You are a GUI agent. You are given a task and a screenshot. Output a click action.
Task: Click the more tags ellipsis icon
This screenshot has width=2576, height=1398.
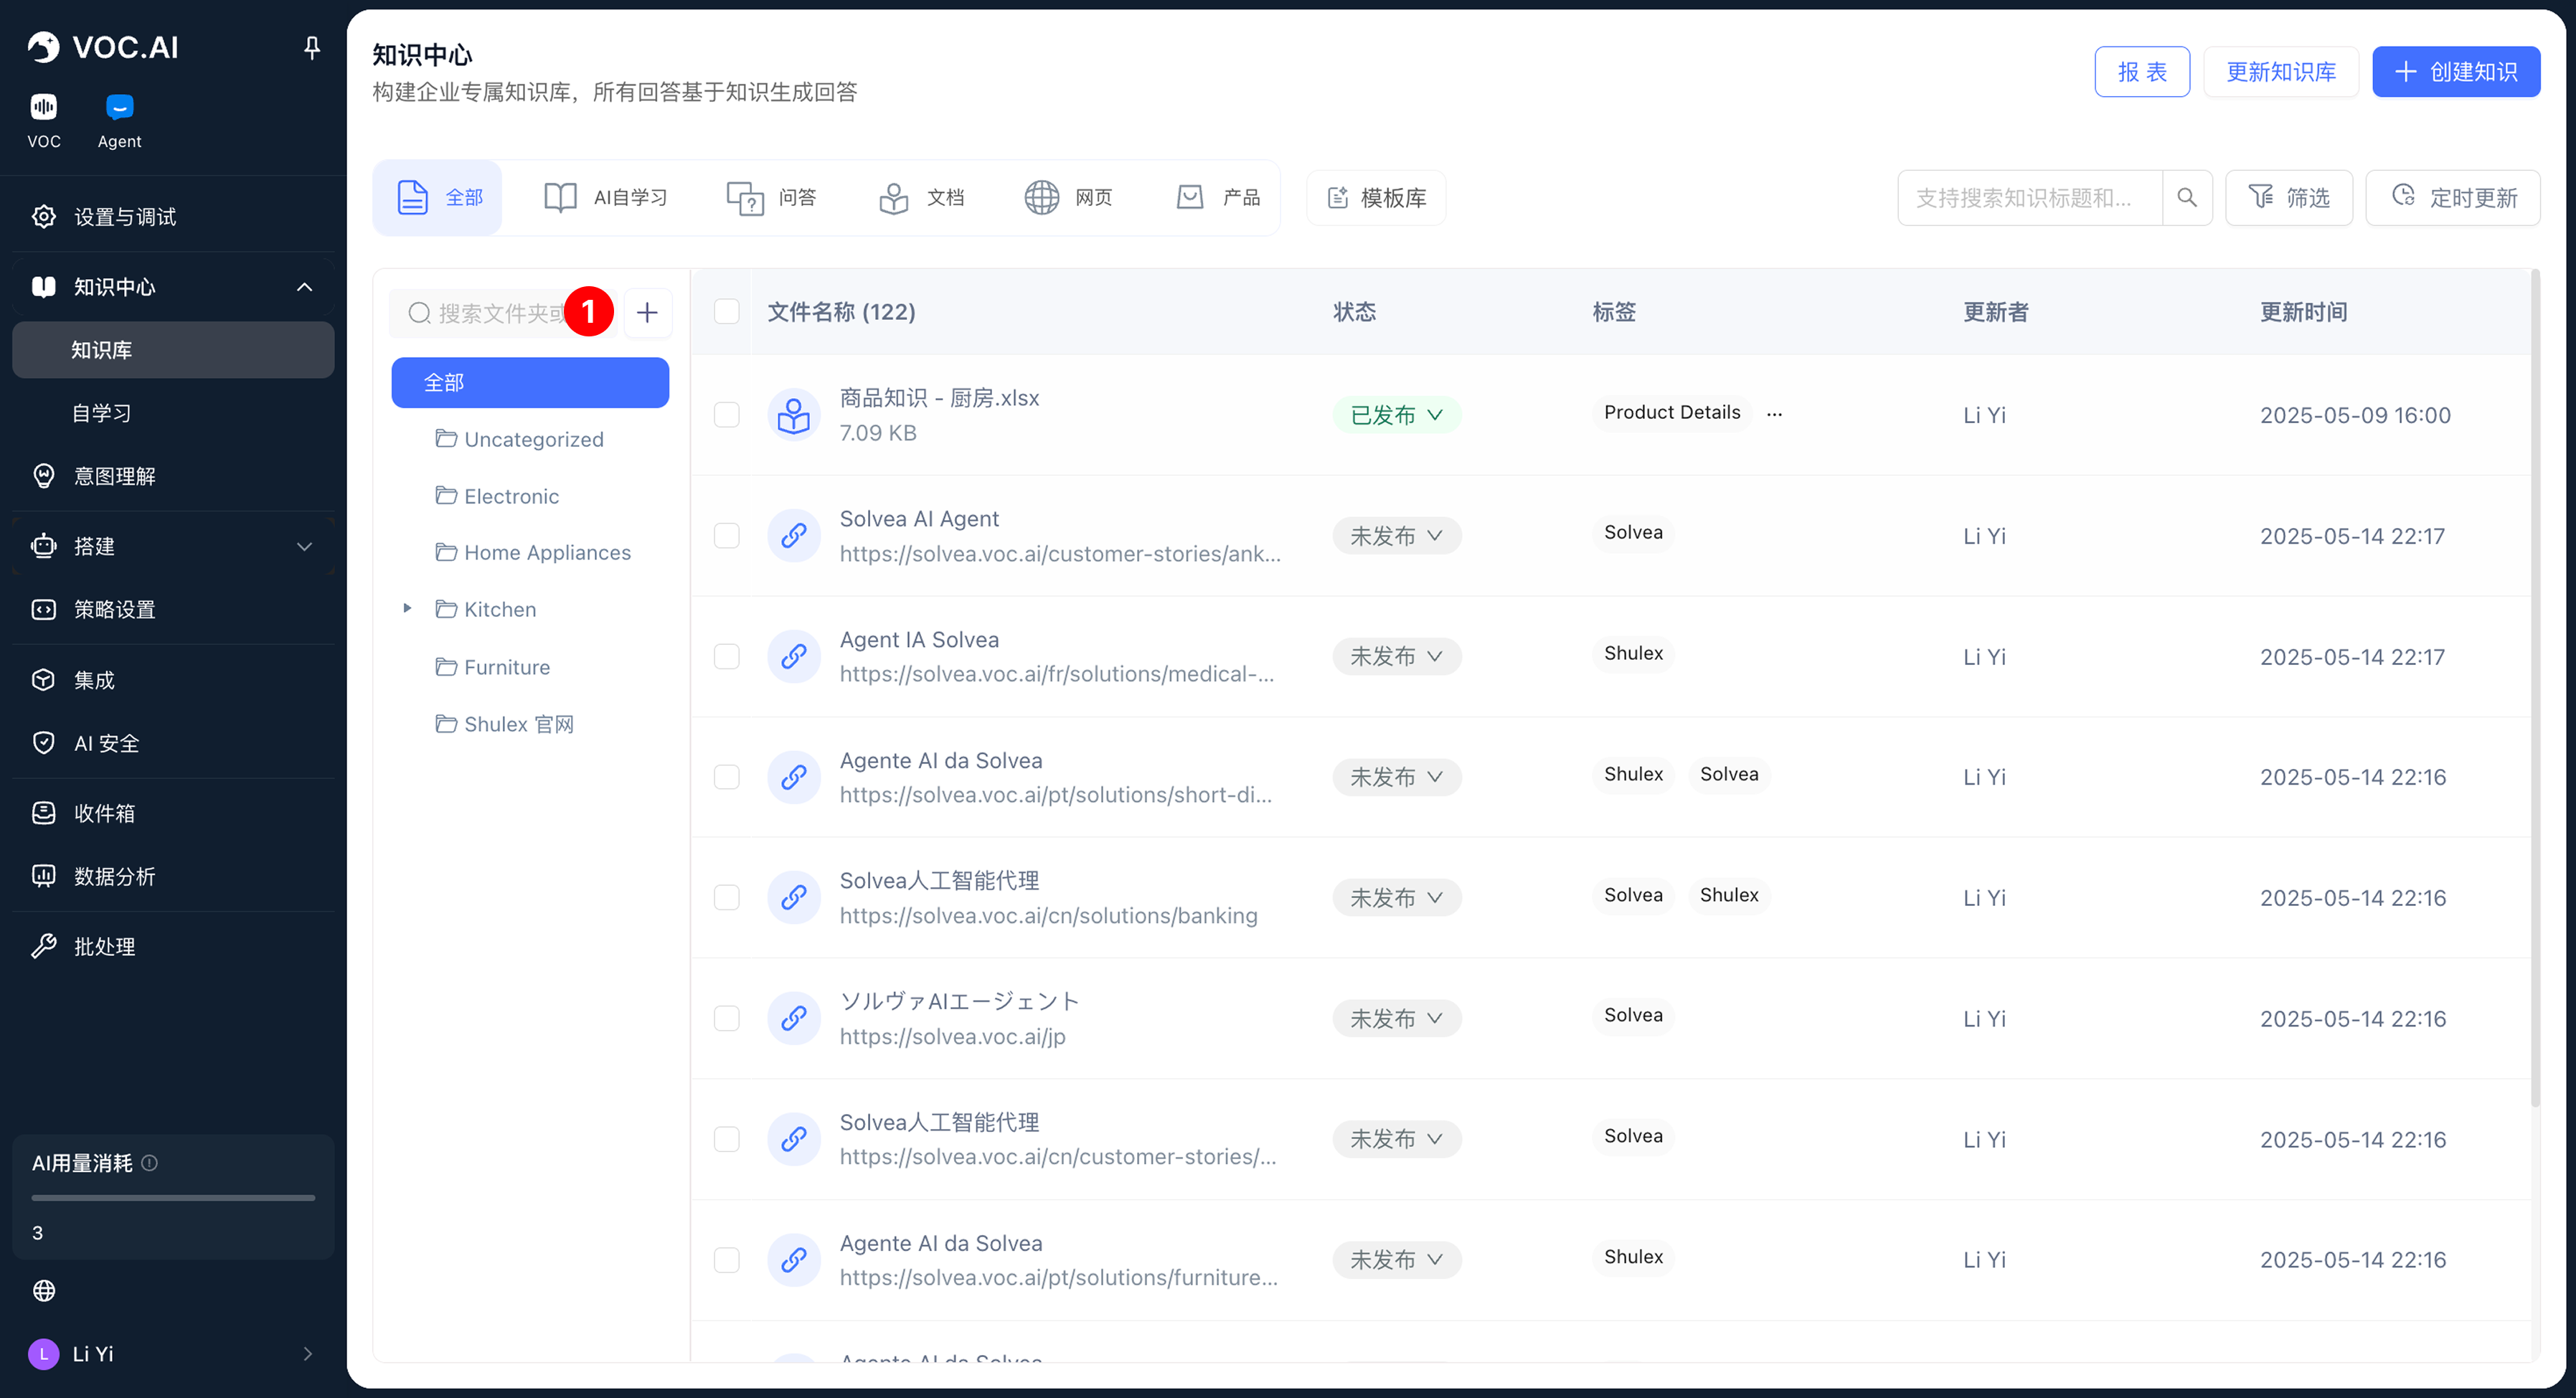click(1774, 414)
